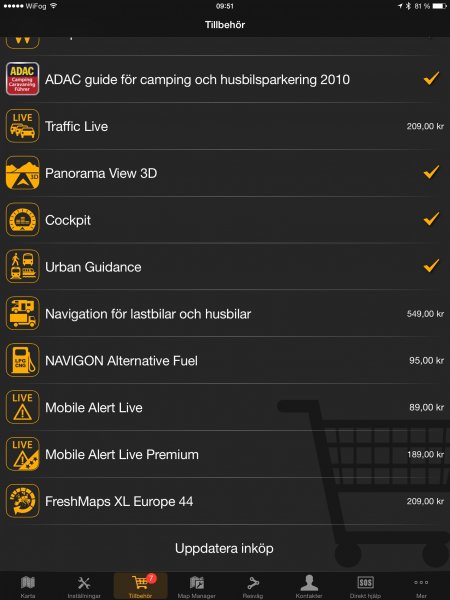Tap the checkmark on the ADAC guide row
This screenshot has width=450, height=600.
pos(431,78)
